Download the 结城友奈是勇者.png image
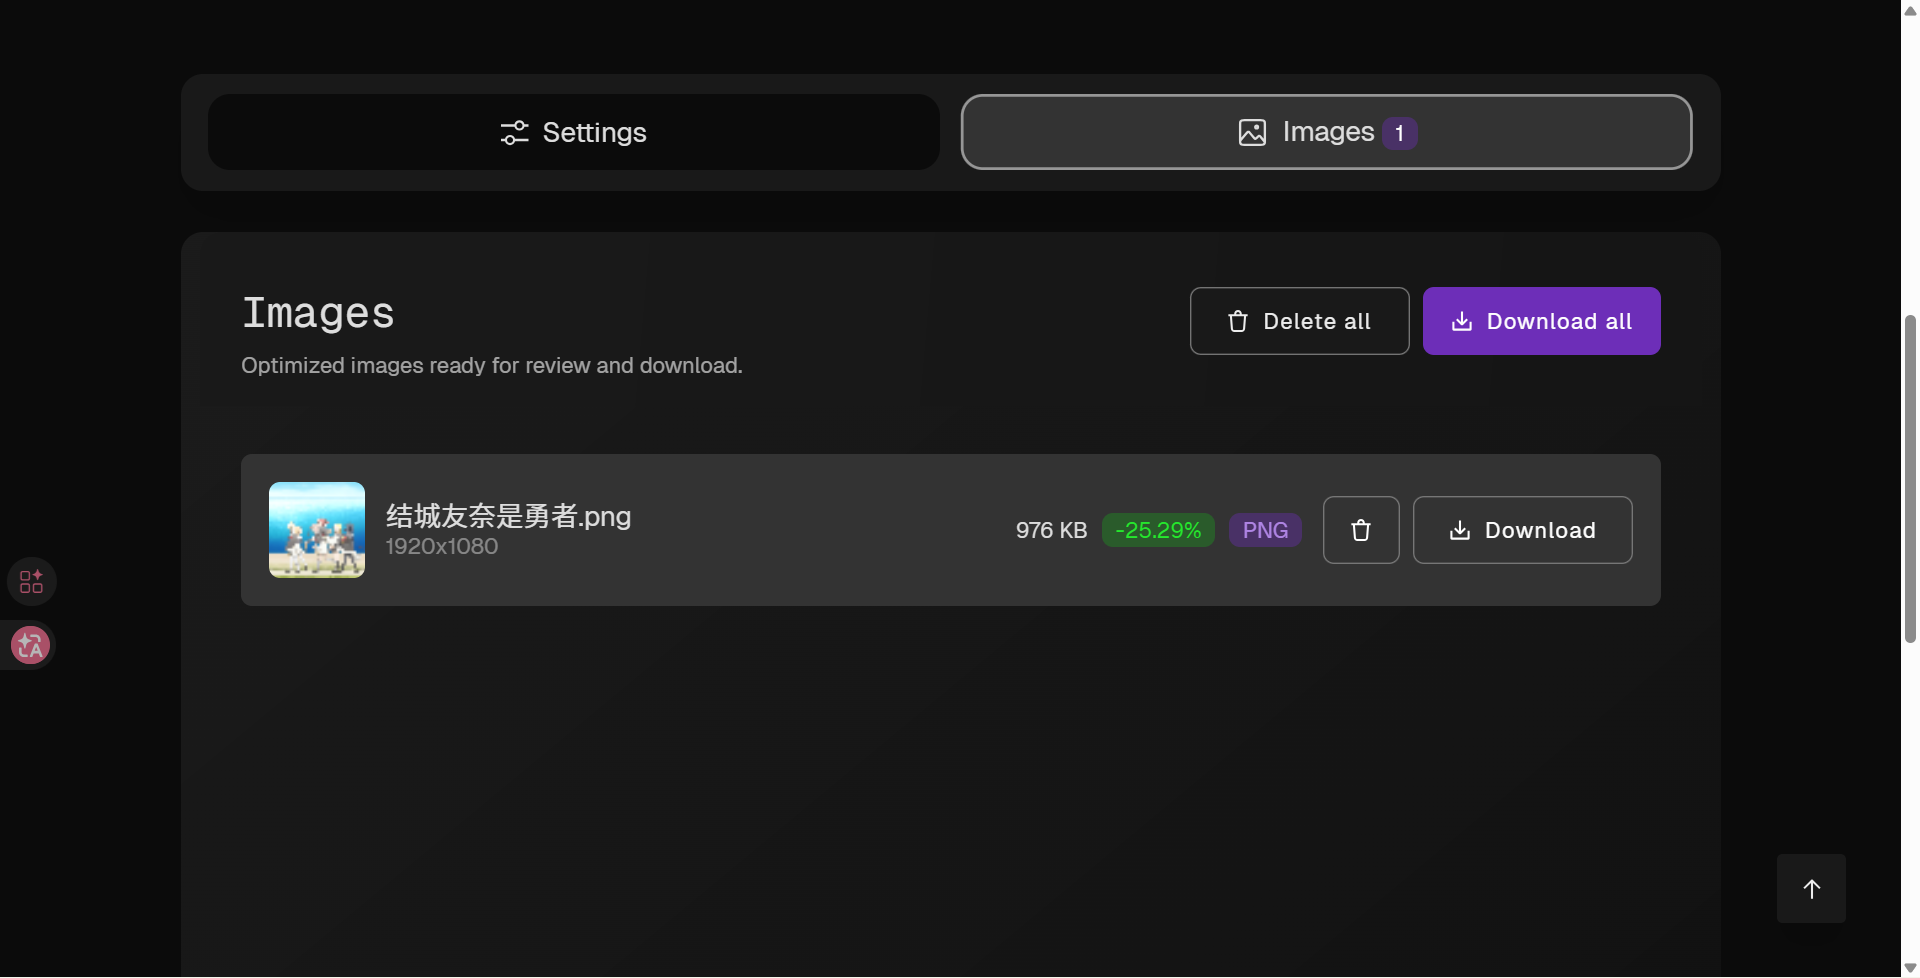1920x978 pixels. 1522,530
